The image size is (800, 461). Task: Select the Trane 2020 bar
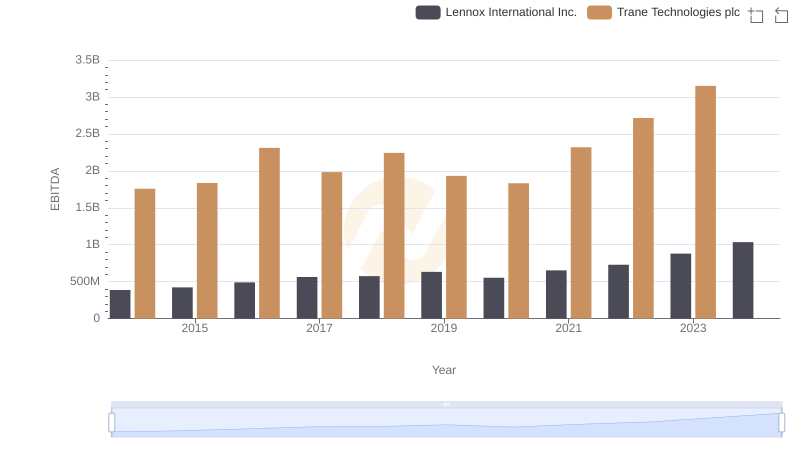(x=518, y=251)
